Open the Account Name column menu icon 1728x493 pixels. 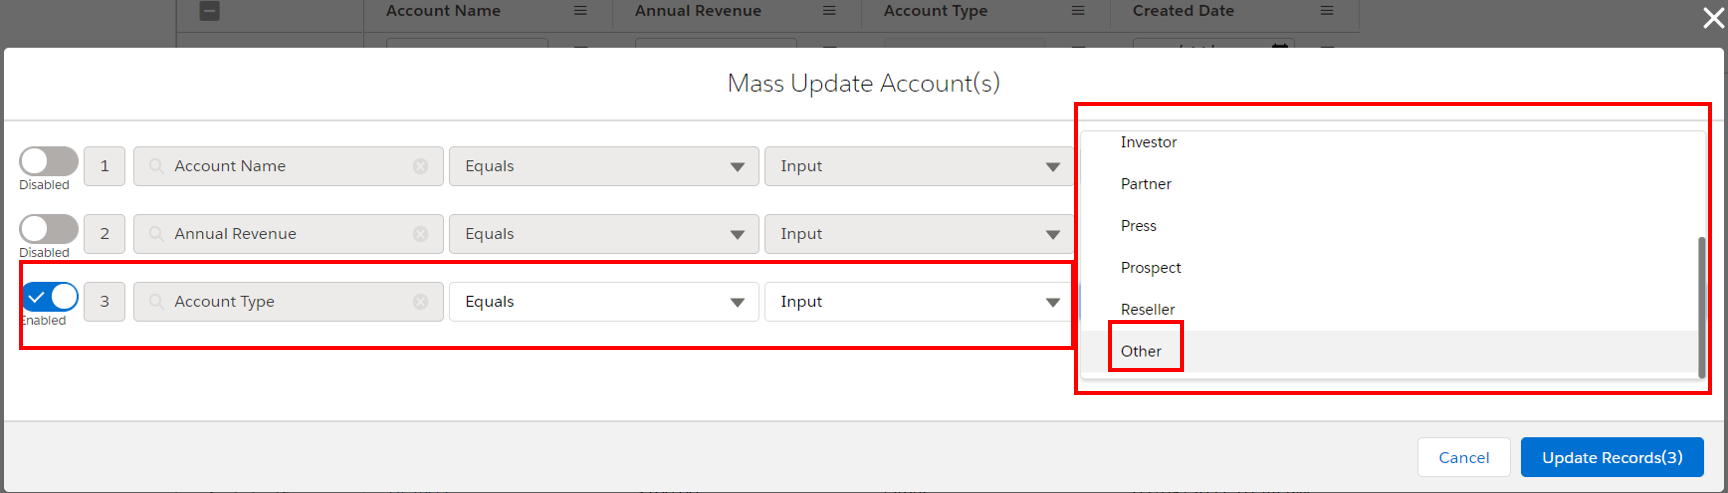pos(580,11)
